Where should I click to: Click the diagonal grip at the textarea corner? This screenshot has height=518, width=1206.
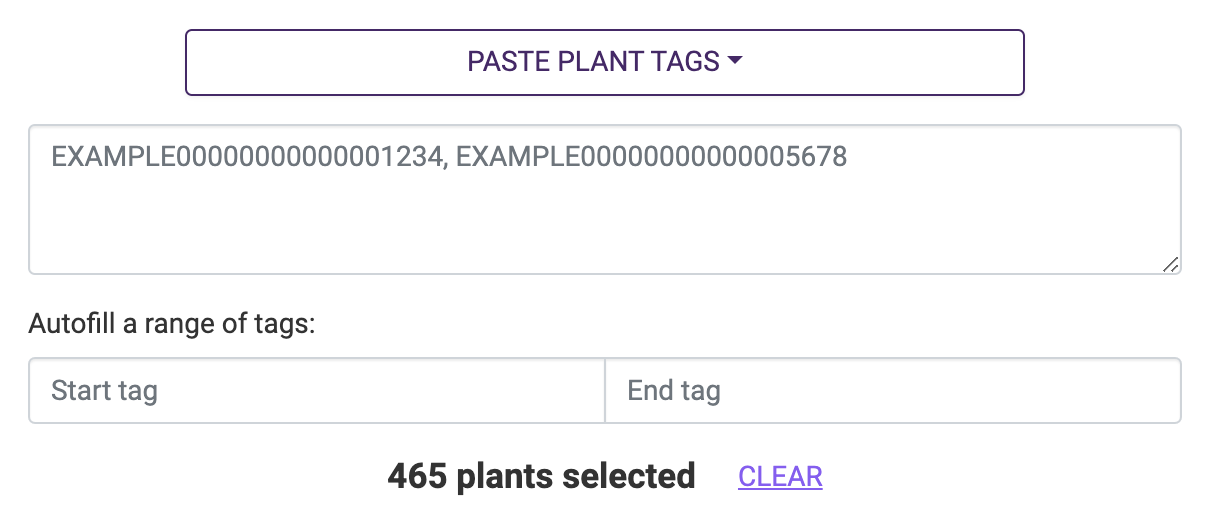(1170, 264)
